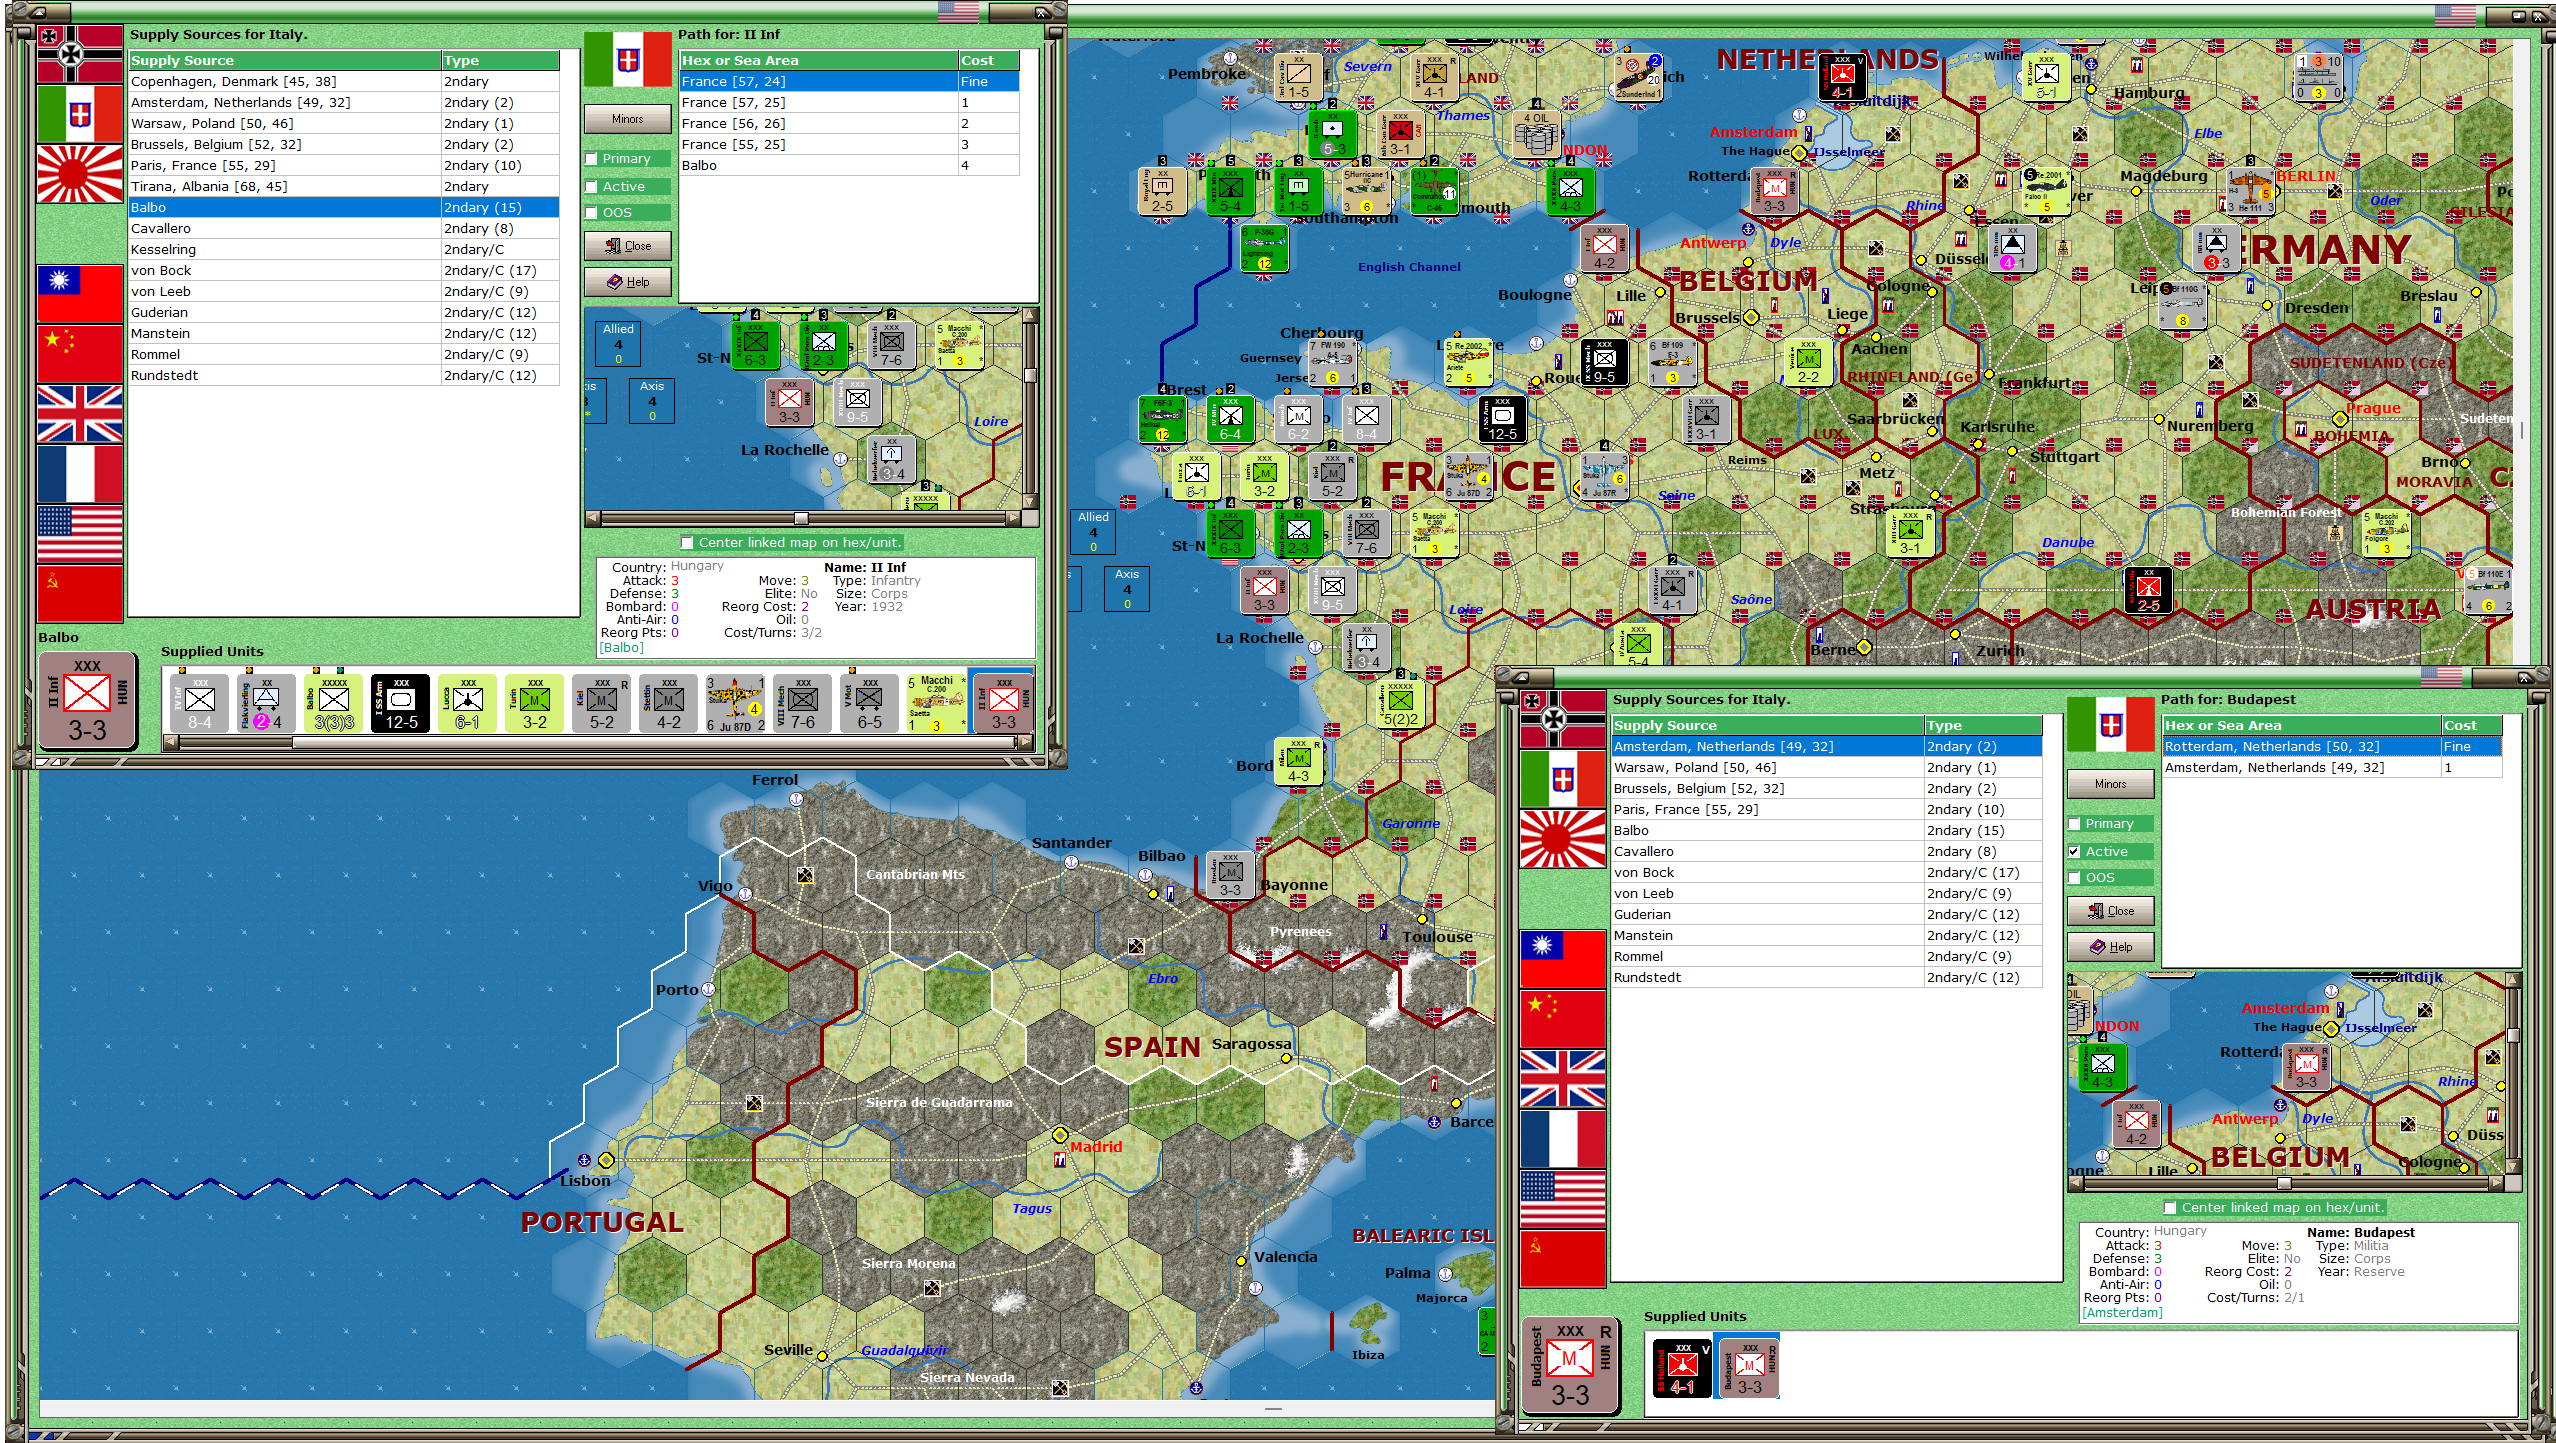Select Japan flag in top-left supply window
The width and height of the screenshot is (2556, 1443).
pos(80,174)
